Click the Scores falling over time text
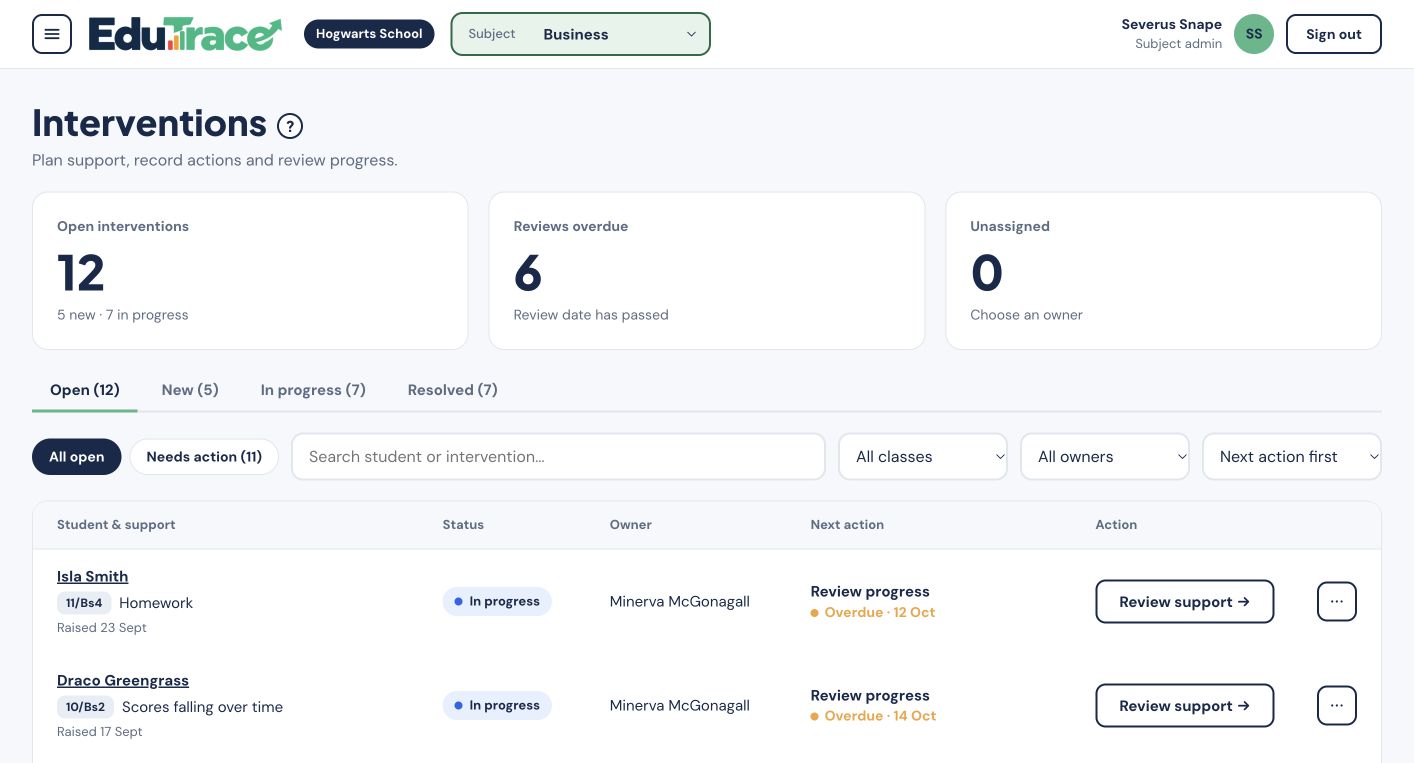1414x763 pixels. tap(202, 707)
